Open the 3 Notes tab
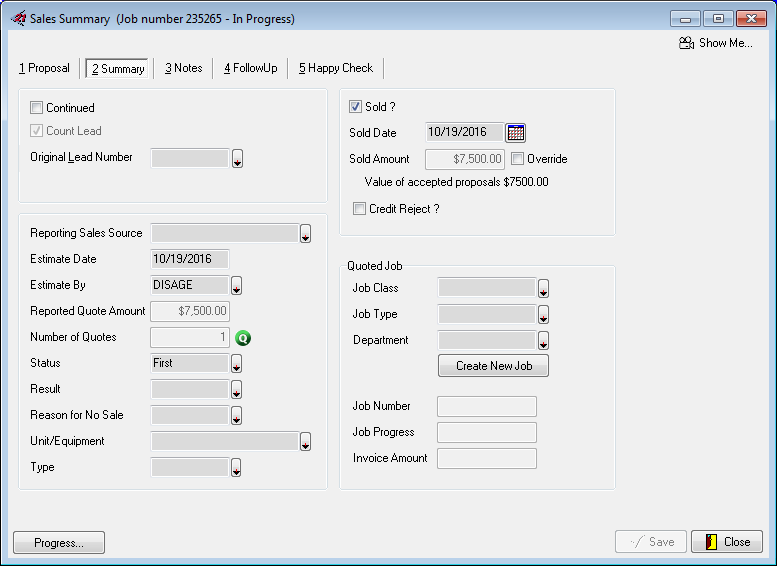 coord(183,68)
